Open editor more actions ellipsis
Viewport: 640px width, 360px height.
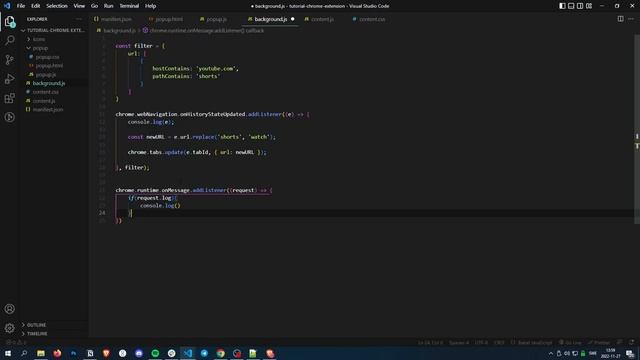[x=631, y=19]
